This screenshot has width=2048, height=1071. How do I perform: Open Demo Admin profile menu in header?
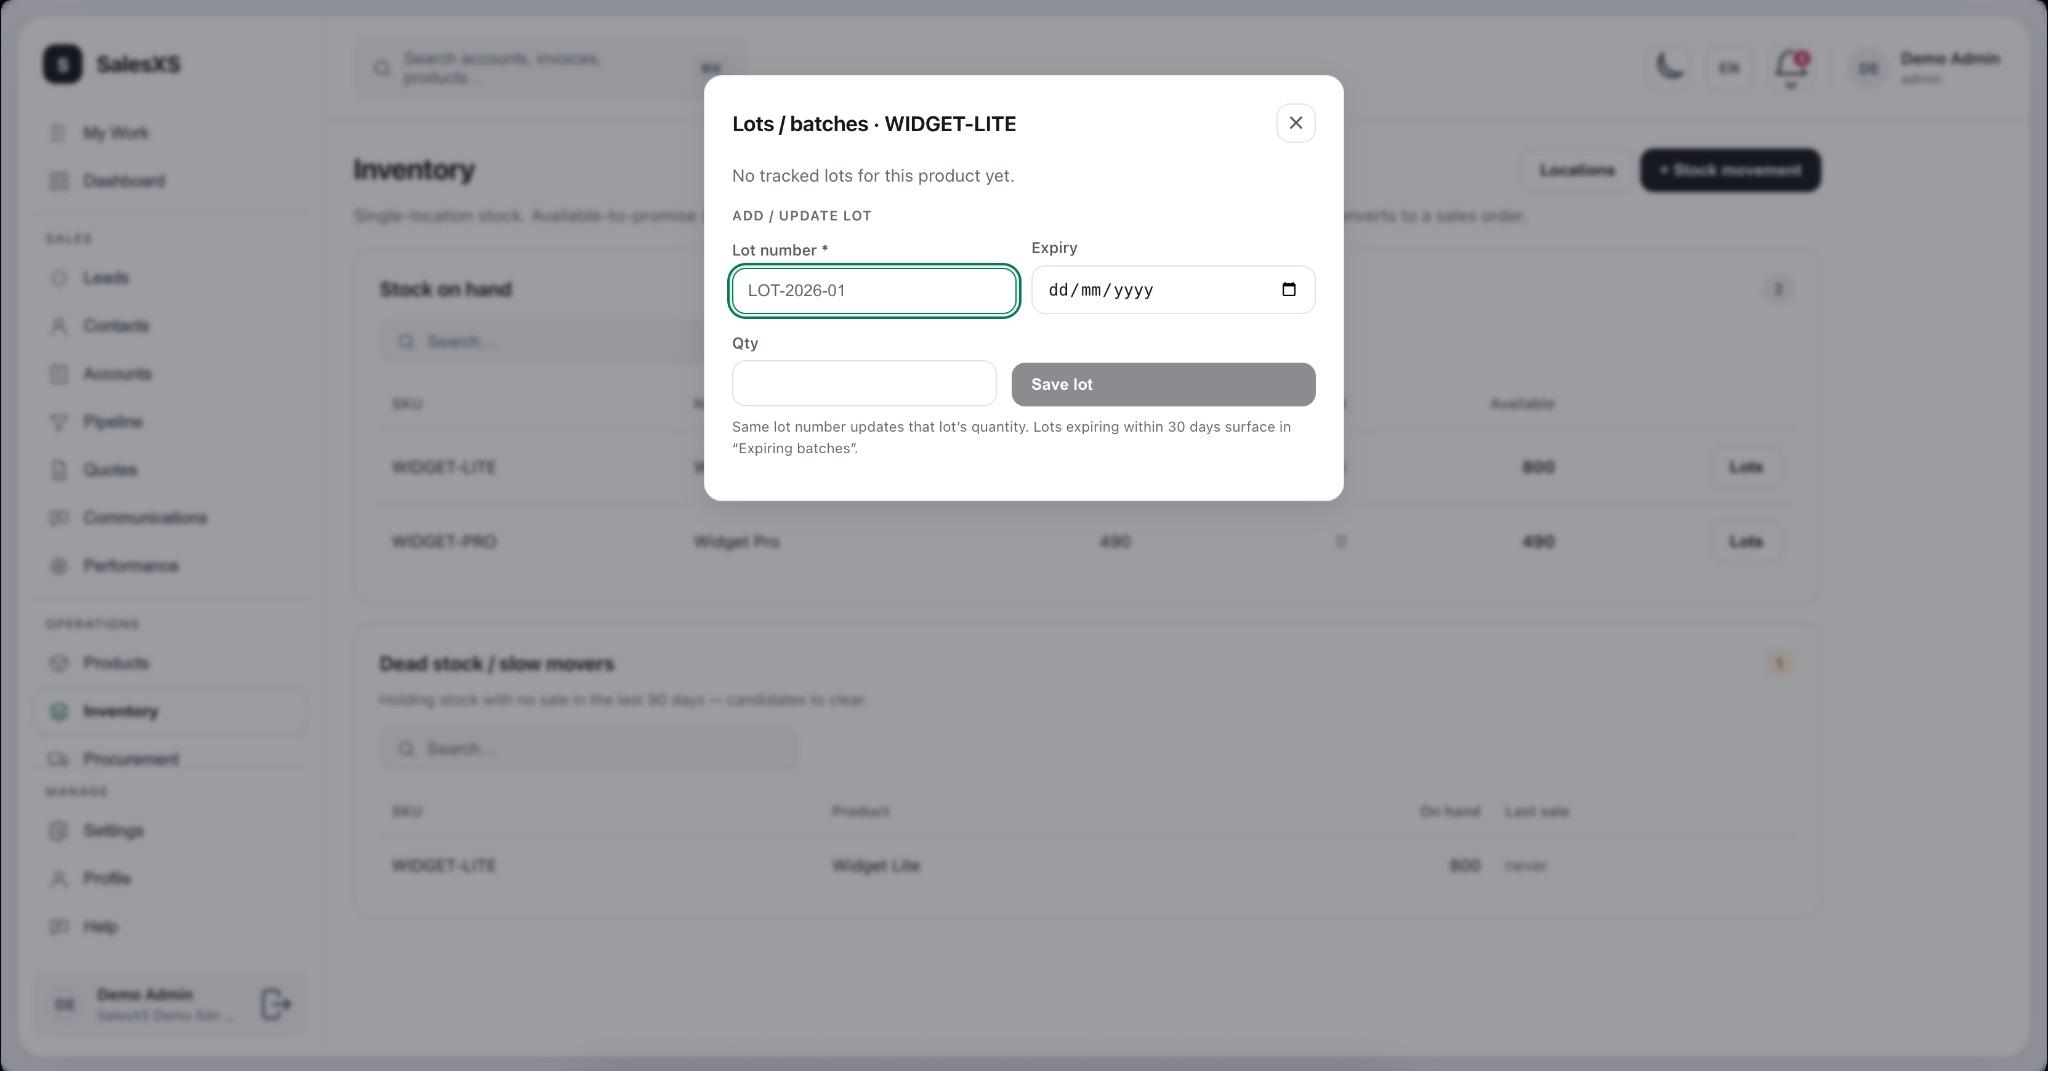coord(1923,68)
